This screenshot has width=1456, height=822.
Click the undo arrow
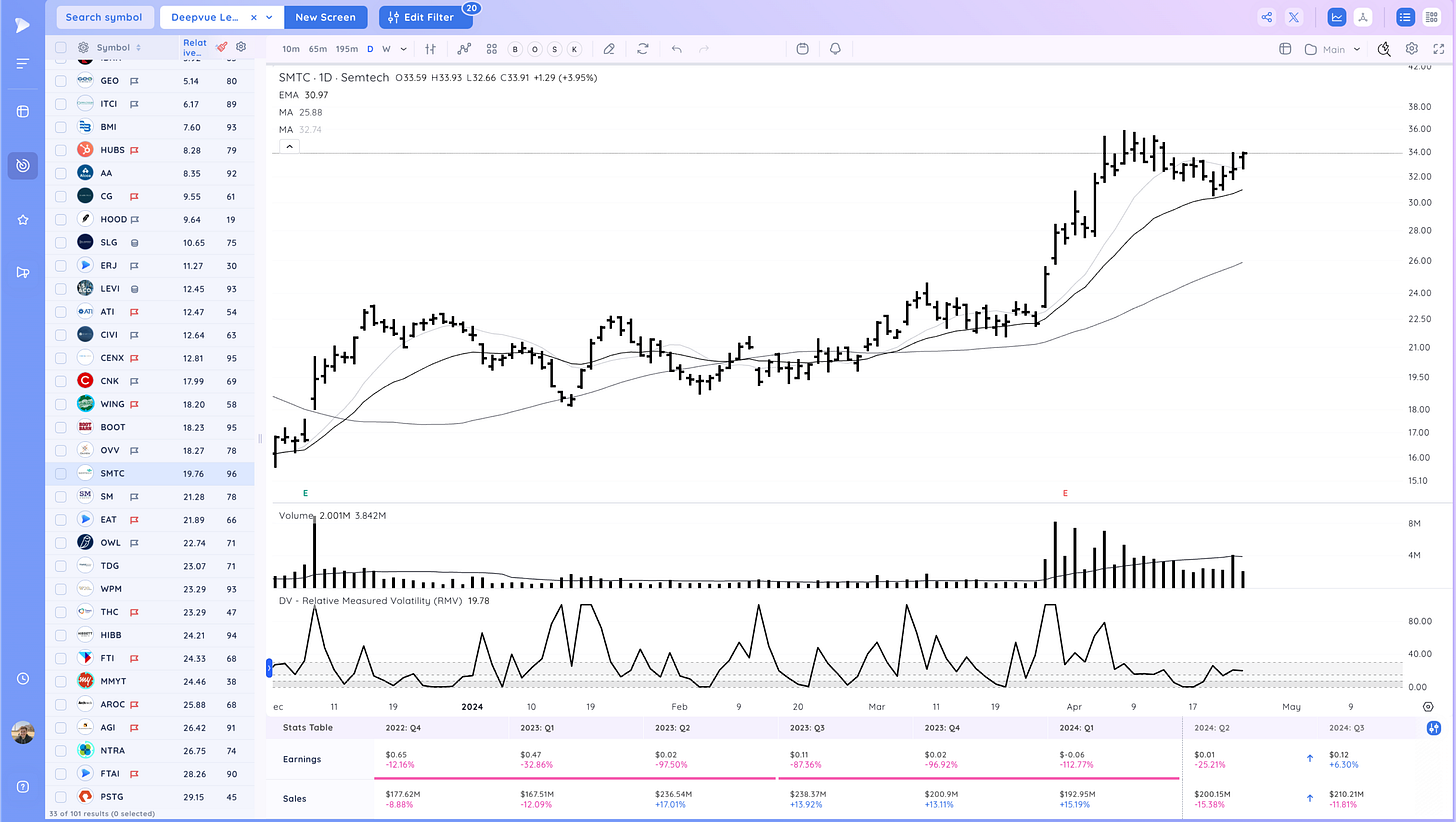click(677, 48)
